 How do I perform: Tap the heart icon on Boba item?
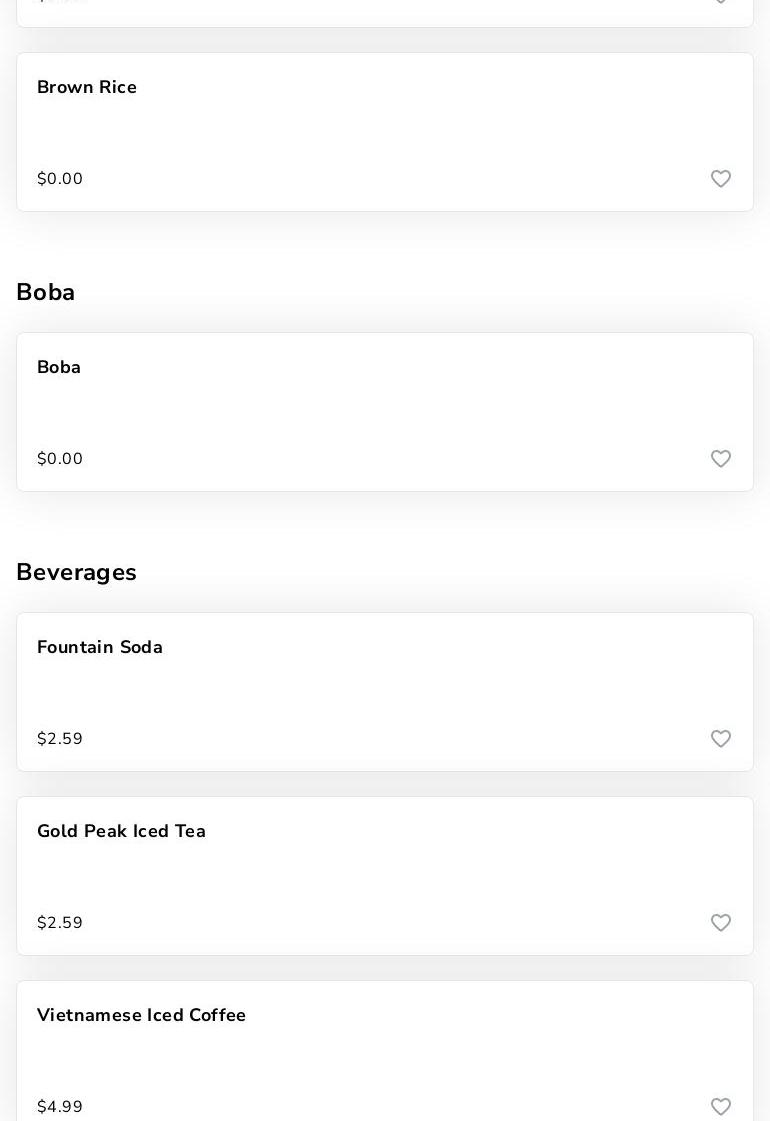[x=721, y=459]
